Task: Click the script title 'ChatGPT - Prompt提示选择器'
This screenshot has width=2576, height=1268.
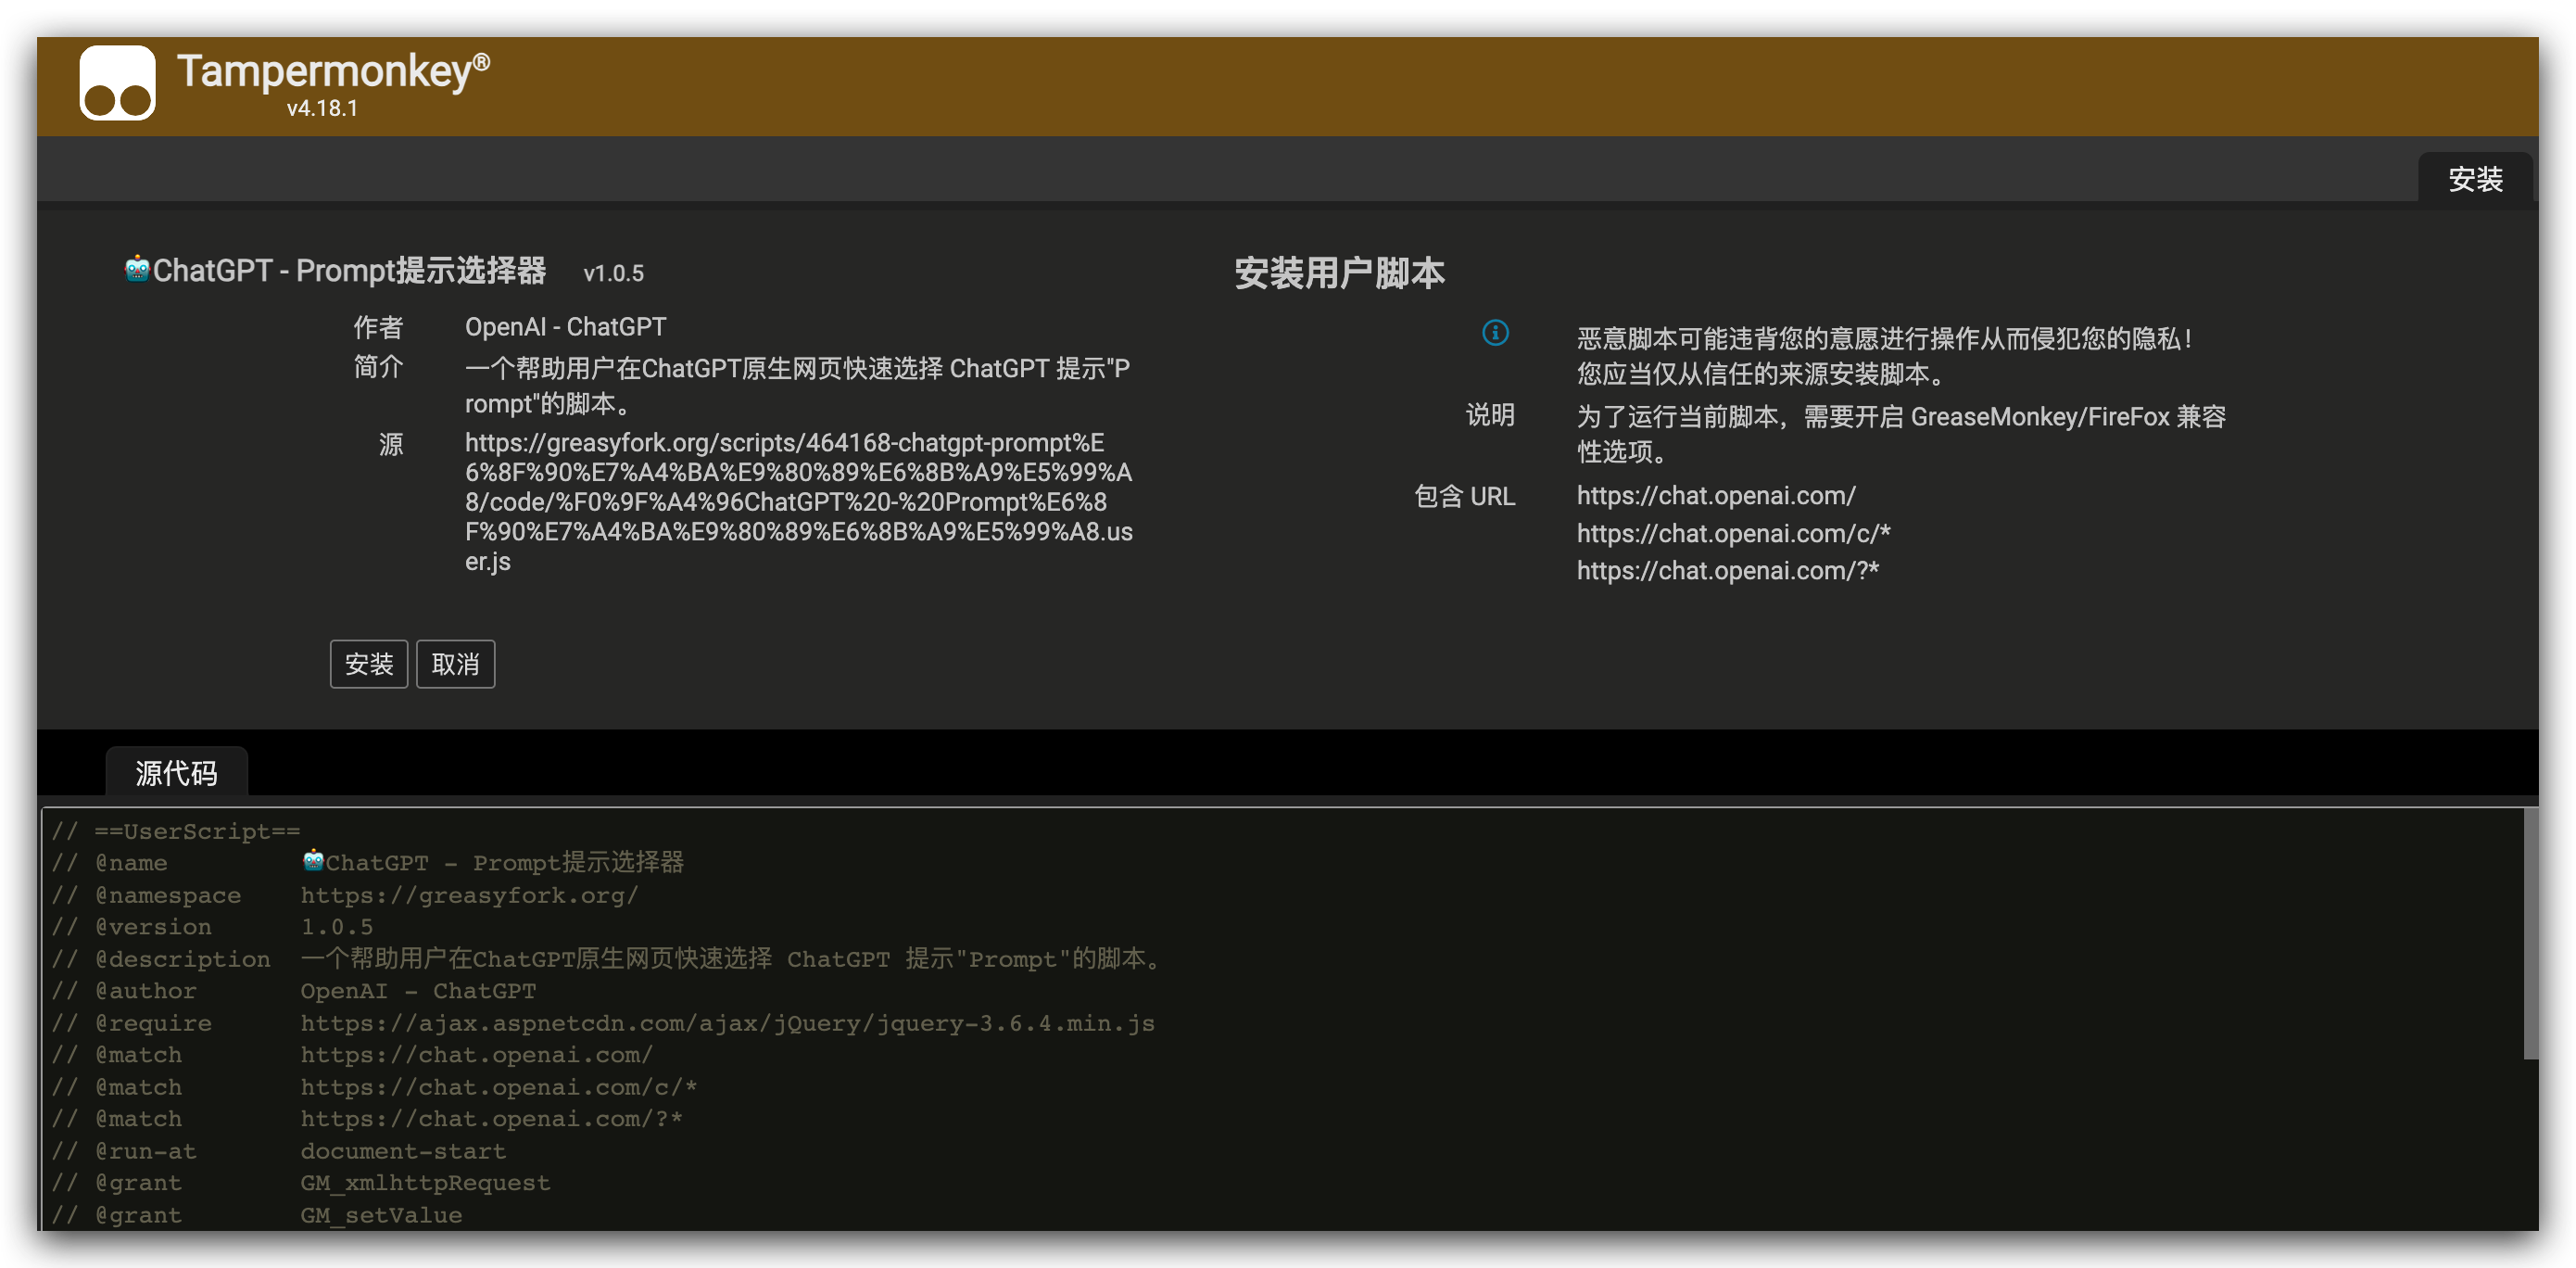Action: tap(349, 270)
